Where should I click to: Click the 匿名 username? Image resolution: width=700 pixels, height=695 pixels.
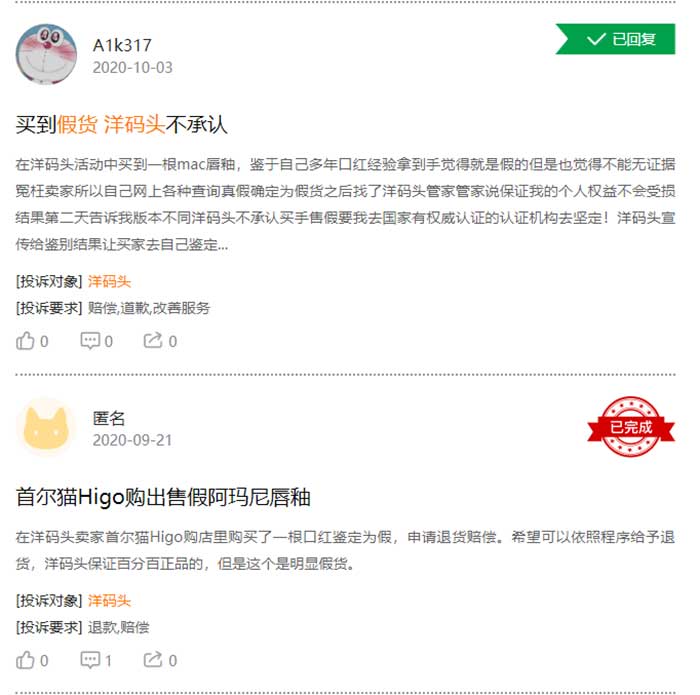pyautogui.click(x=109, y=418)
